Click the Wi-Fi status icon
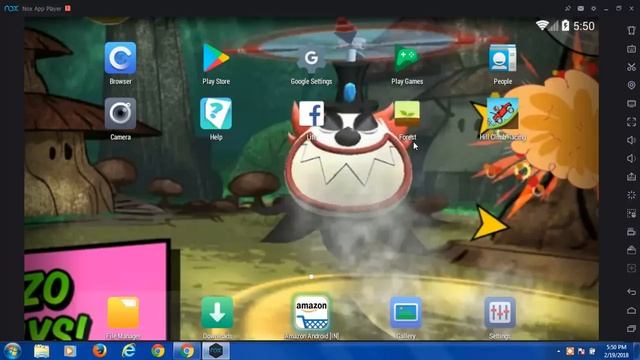The width and height of the screenshot is (640, 360). point(542,26)
